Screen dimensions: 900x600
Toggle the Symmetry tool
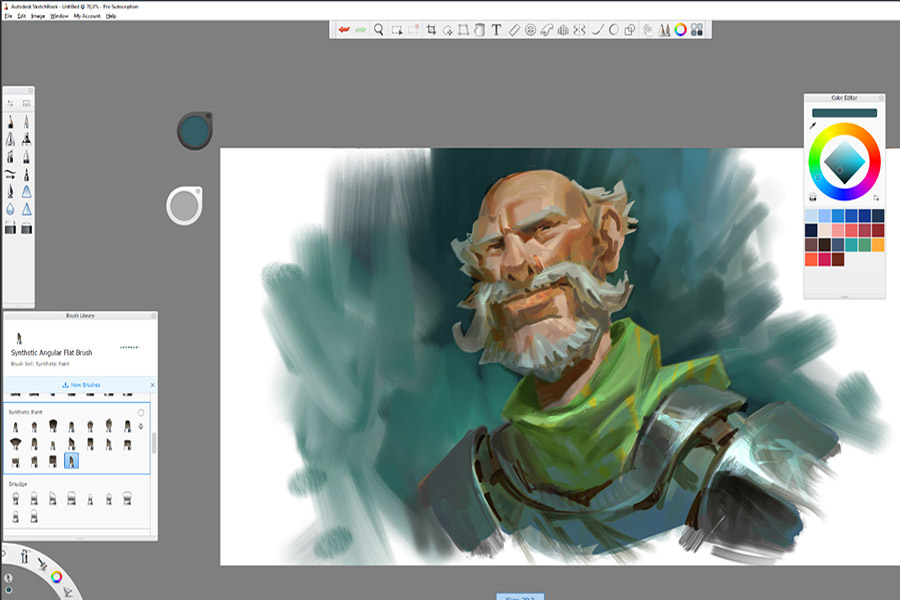(580, 30)
